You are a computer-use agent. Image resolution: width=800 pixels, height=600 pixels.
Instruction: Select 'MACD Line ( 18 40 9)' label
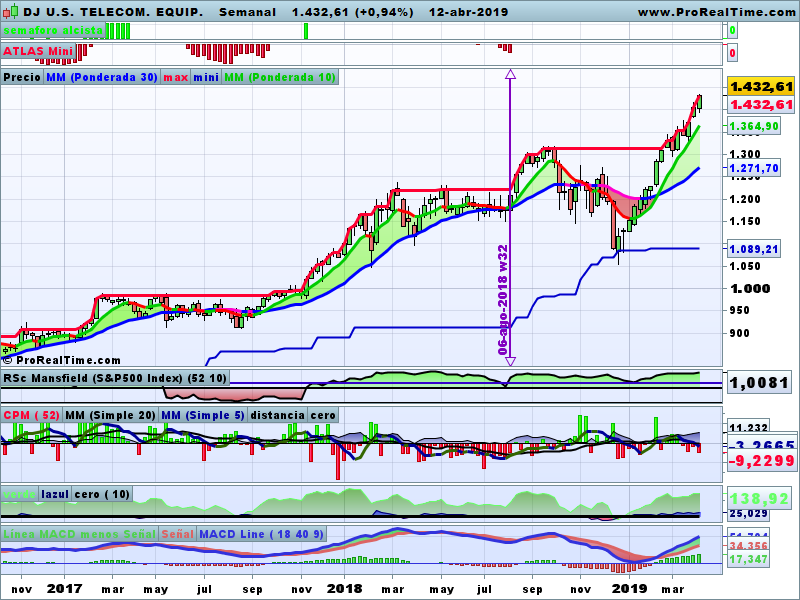click(x=261, y=534)
